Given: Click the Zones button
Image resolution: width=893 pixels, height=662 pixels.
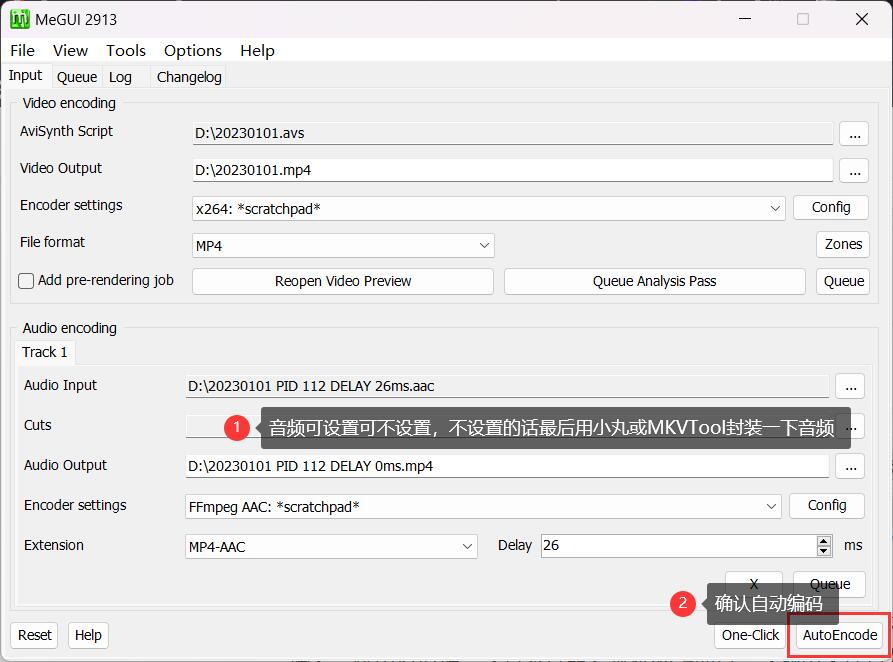Looking at the screenshot, I should coord(842,244).
